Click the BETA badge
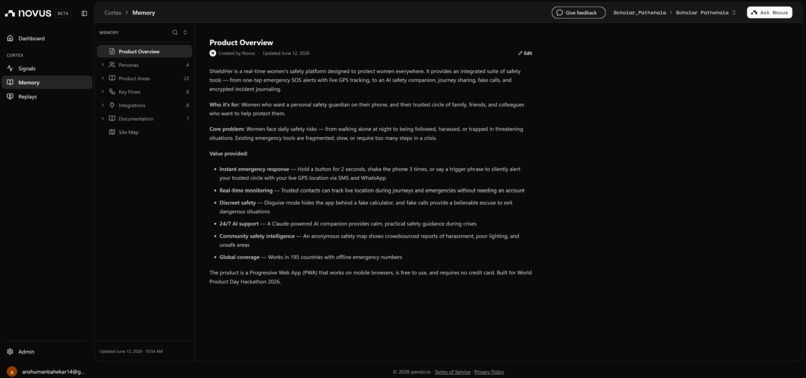 click(x=63, y=13)
